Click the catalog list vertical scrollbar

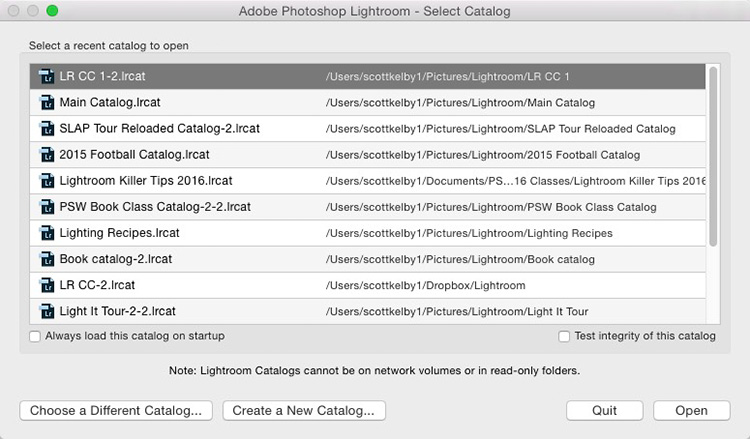coord(713,156)
